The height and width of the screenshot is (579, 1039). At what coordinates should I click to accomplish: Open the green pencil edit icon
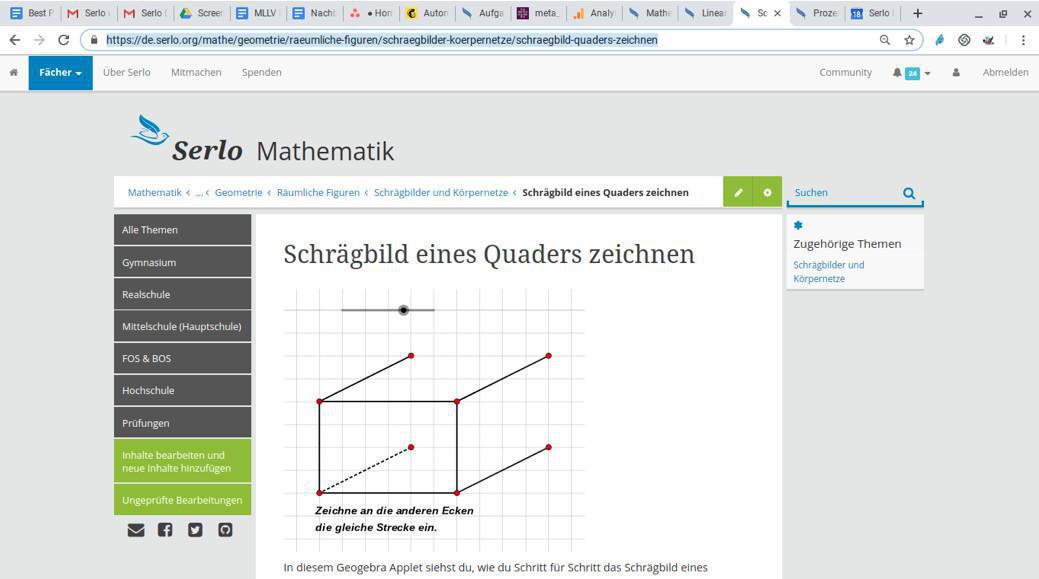tap(738, 192)
